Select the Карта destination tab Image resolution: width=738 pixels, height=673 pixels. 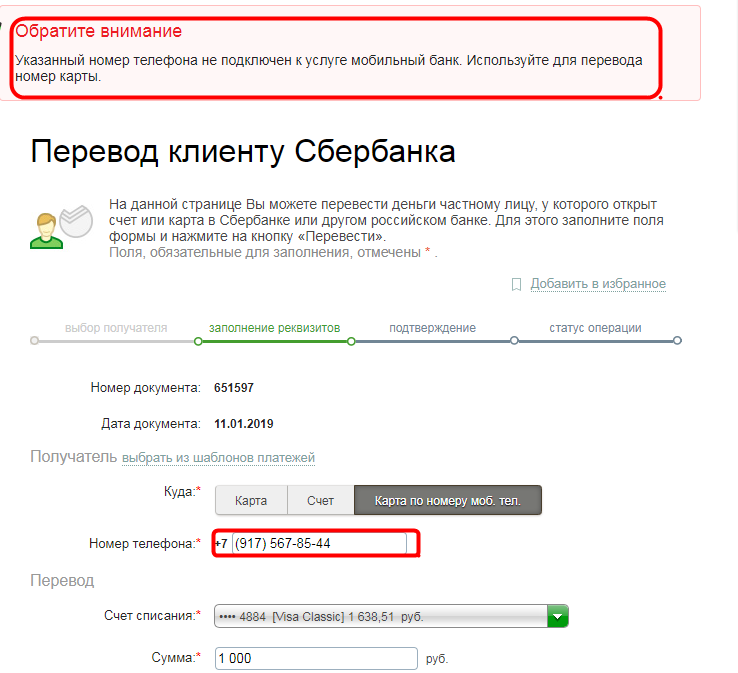point(251,500)
